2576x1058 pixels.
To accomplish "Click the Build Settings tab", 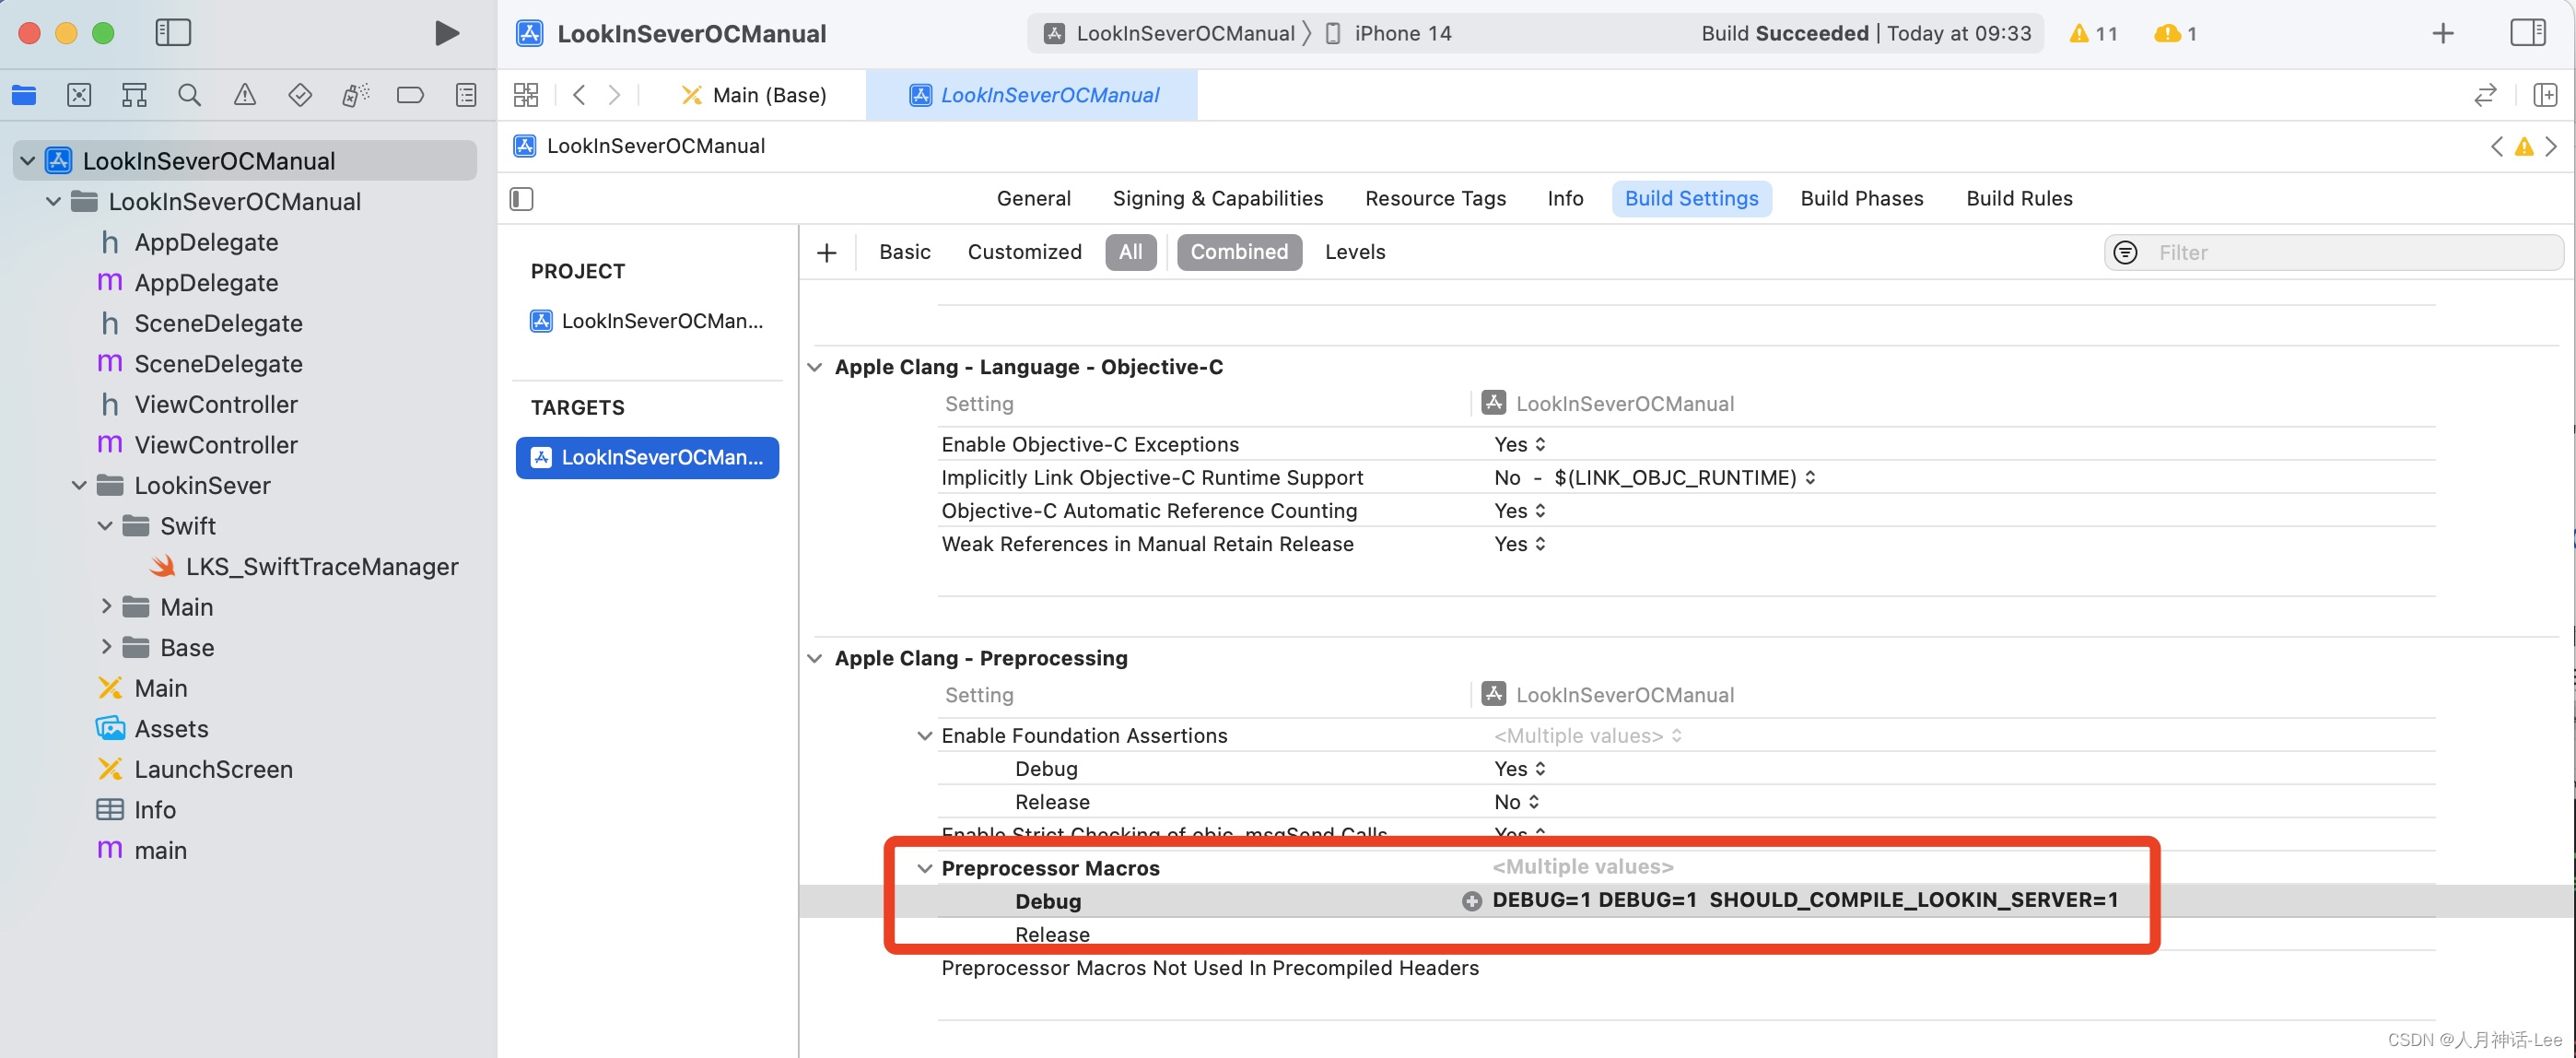I will [1692, 199].
